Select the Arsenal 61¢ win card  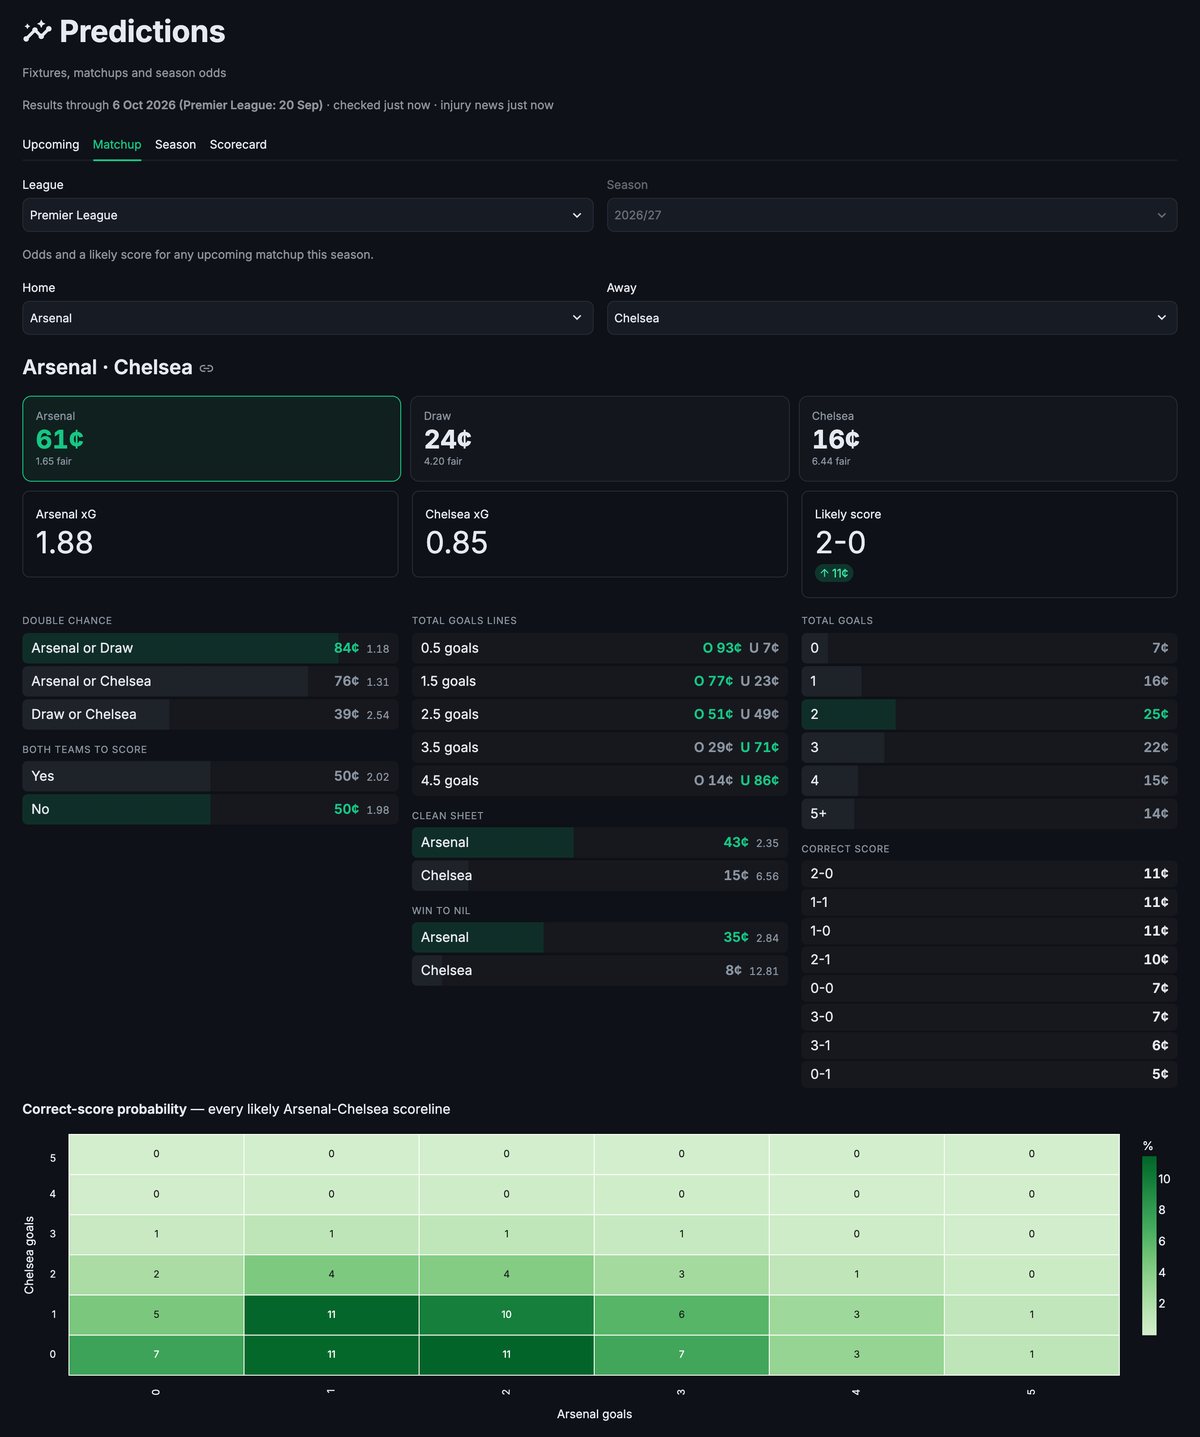tap(212, 439)
